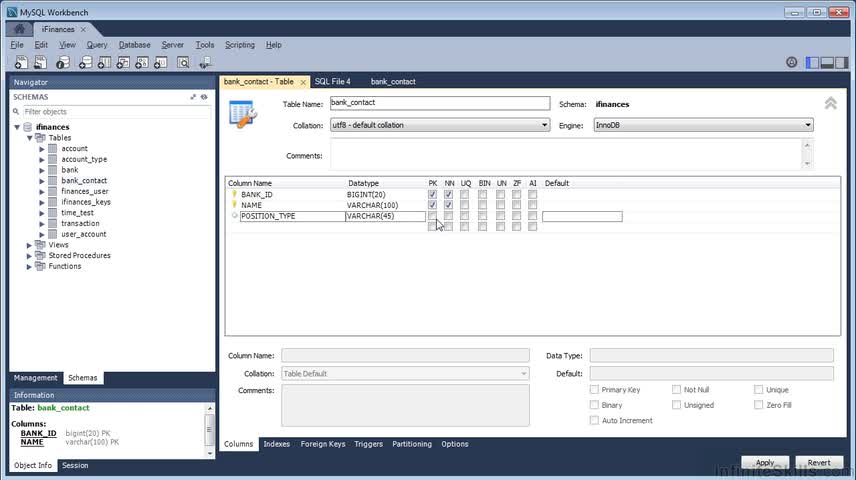The width and height of the screenshot is (856, 480).
Task: Open the Home screen tab icon
Action: point(20,29)
